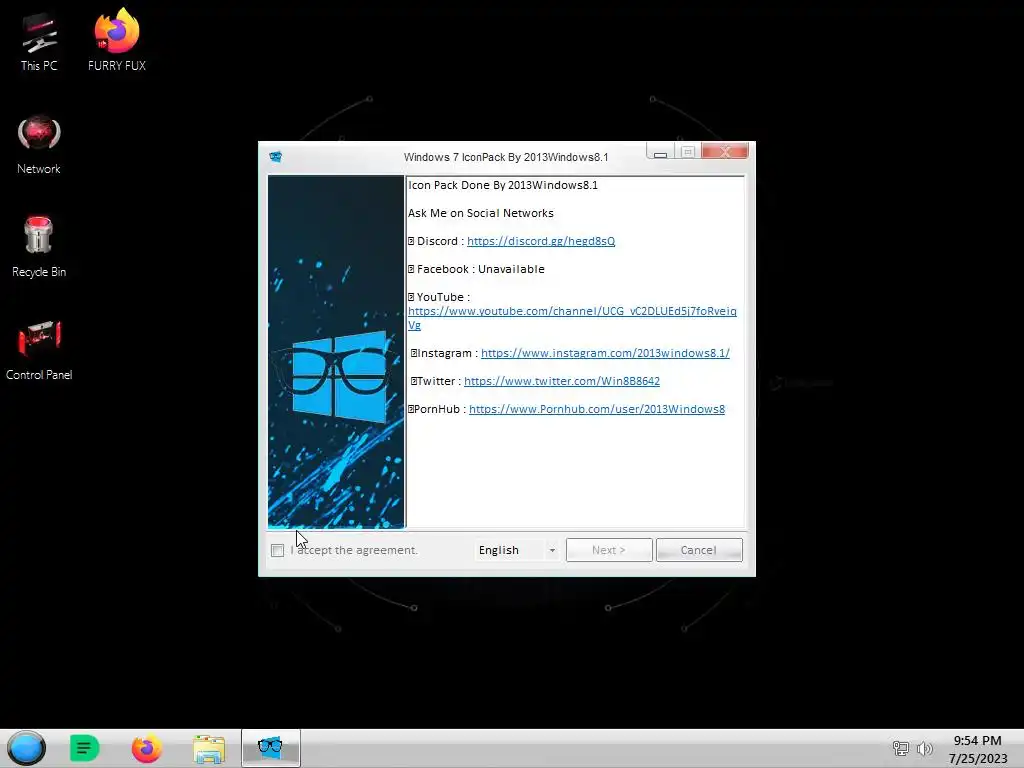This screenshot has width=1024, height=768.
Task: Click the Cancel button
Action: click(x=699, y=550)
